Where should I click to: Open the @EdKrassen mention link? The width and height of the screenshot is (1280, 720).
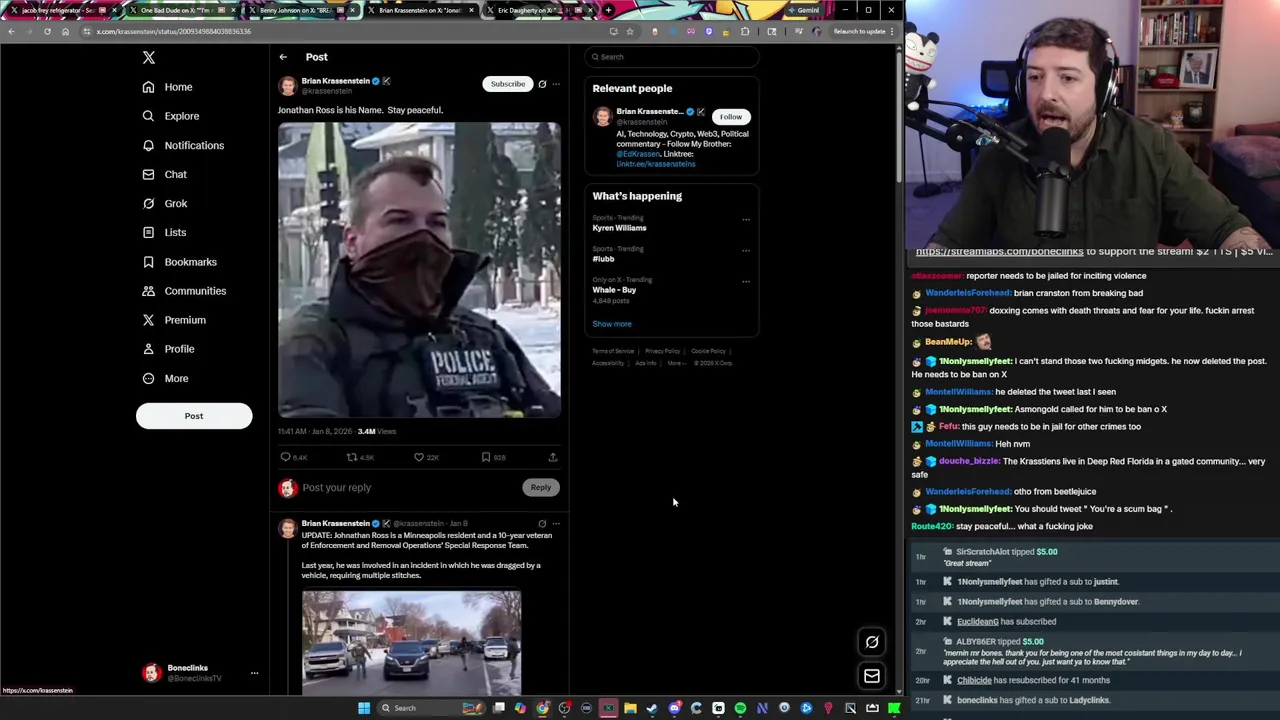tap(638, 154)
